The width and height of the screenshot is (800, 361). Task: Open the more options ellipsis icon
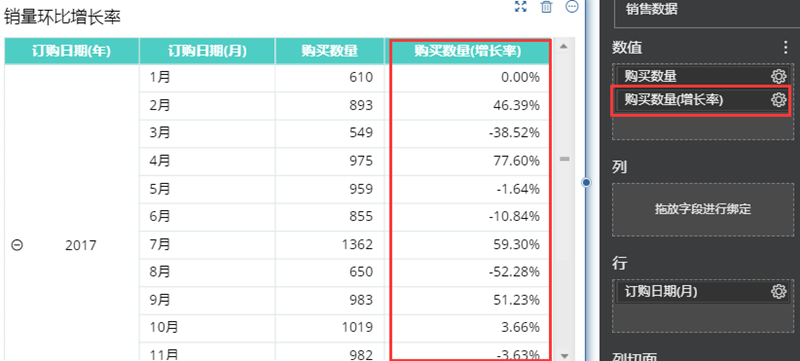pyautogui.click(x=572, y=7)
